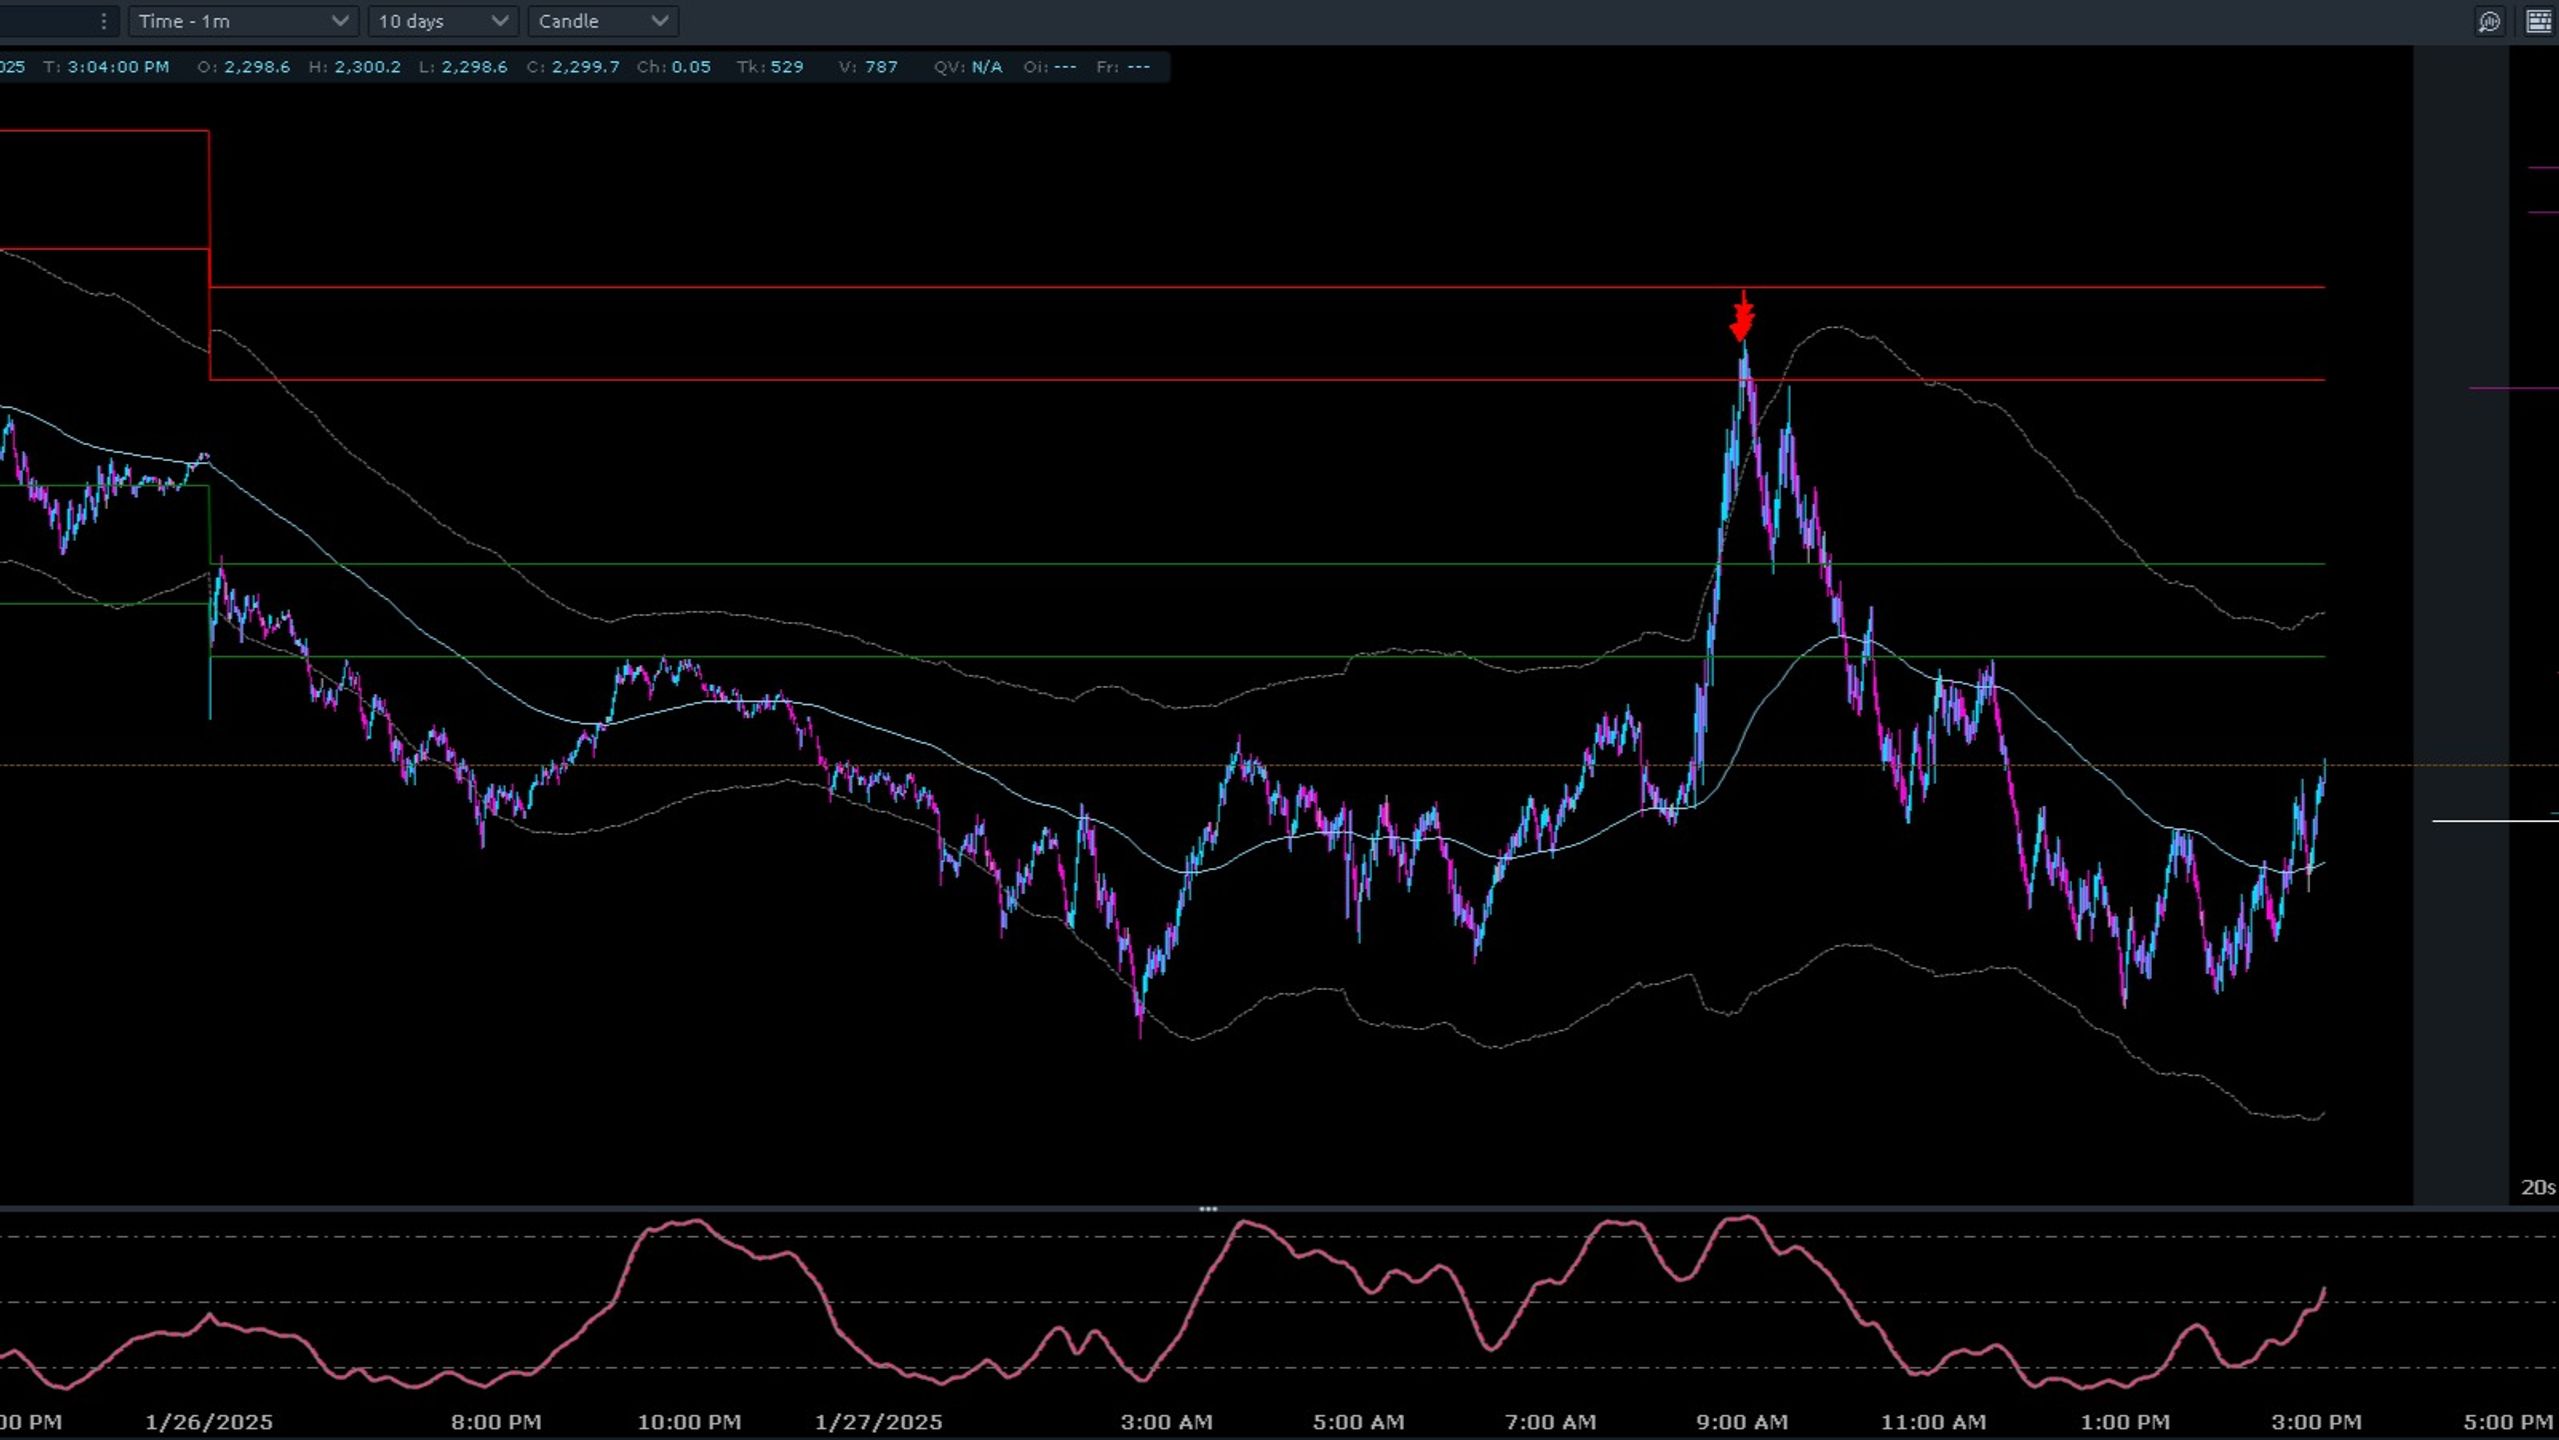The width and height of the screenshot is (2559, 1440).
Task: Click the V: 787 volume value
Action: click(x=868, y=67)
